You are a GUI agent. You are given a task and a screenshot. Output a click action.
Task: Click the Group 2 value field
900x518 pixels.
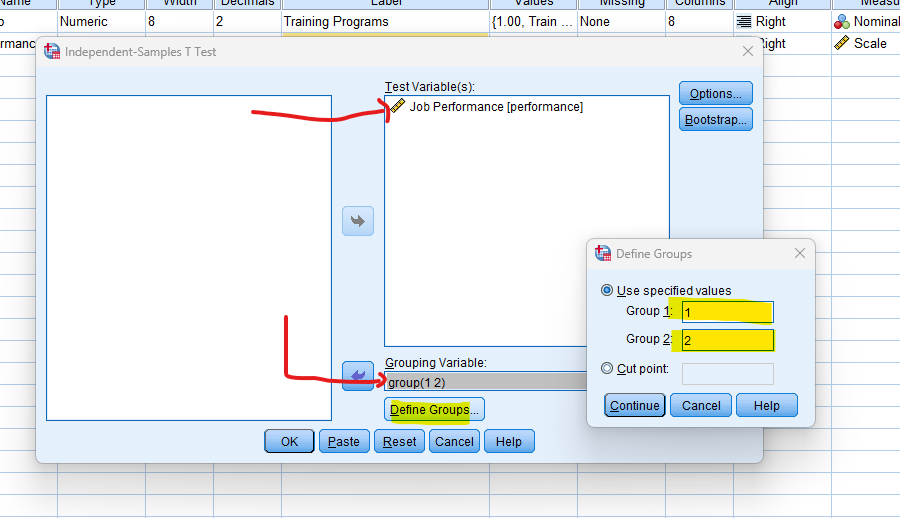tap(727, 340)
